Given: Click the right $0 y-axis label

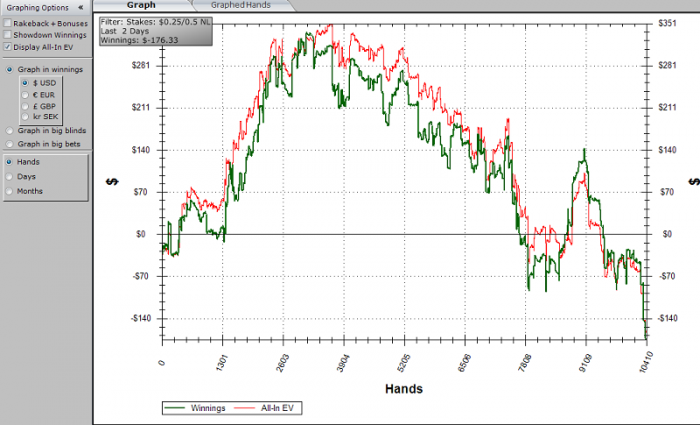Looking at the screenshot, I should click(x=667, y=234).
